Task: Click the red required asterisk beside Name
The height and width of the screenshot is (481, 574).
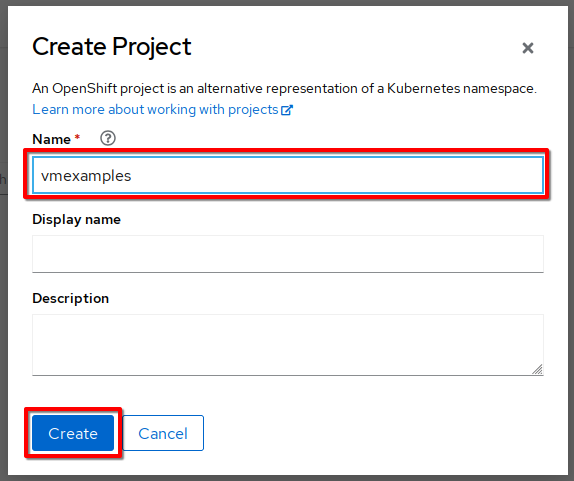Action: pyautogui.click(x=77, y=137)
